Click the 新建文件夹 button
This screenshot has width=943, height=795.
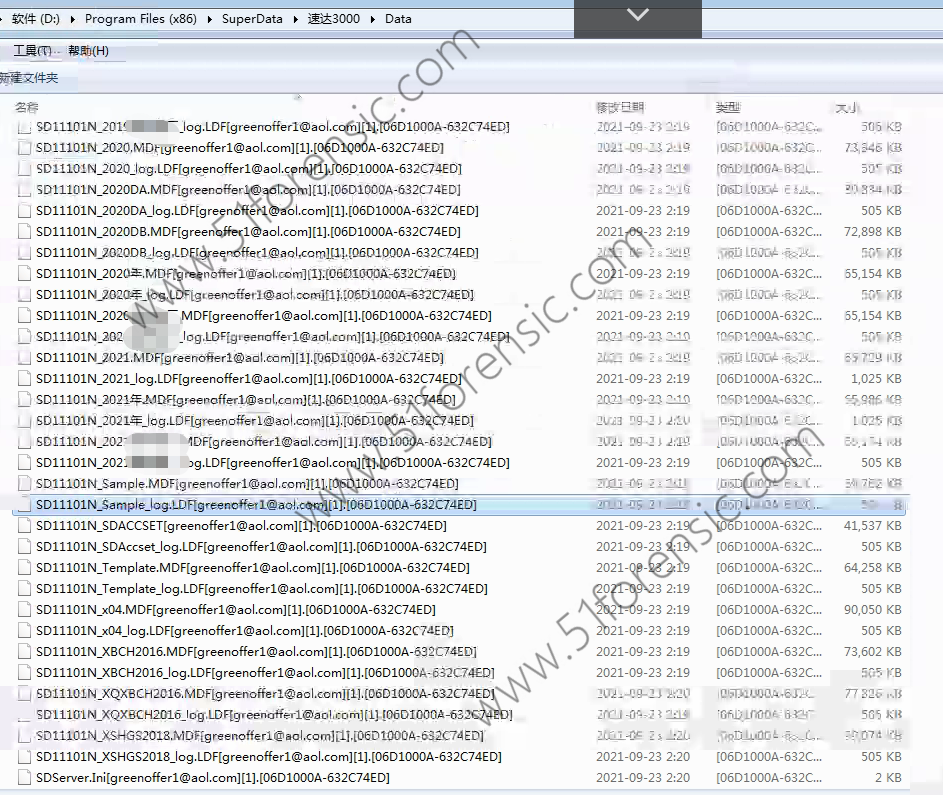(x=29, y=78)
